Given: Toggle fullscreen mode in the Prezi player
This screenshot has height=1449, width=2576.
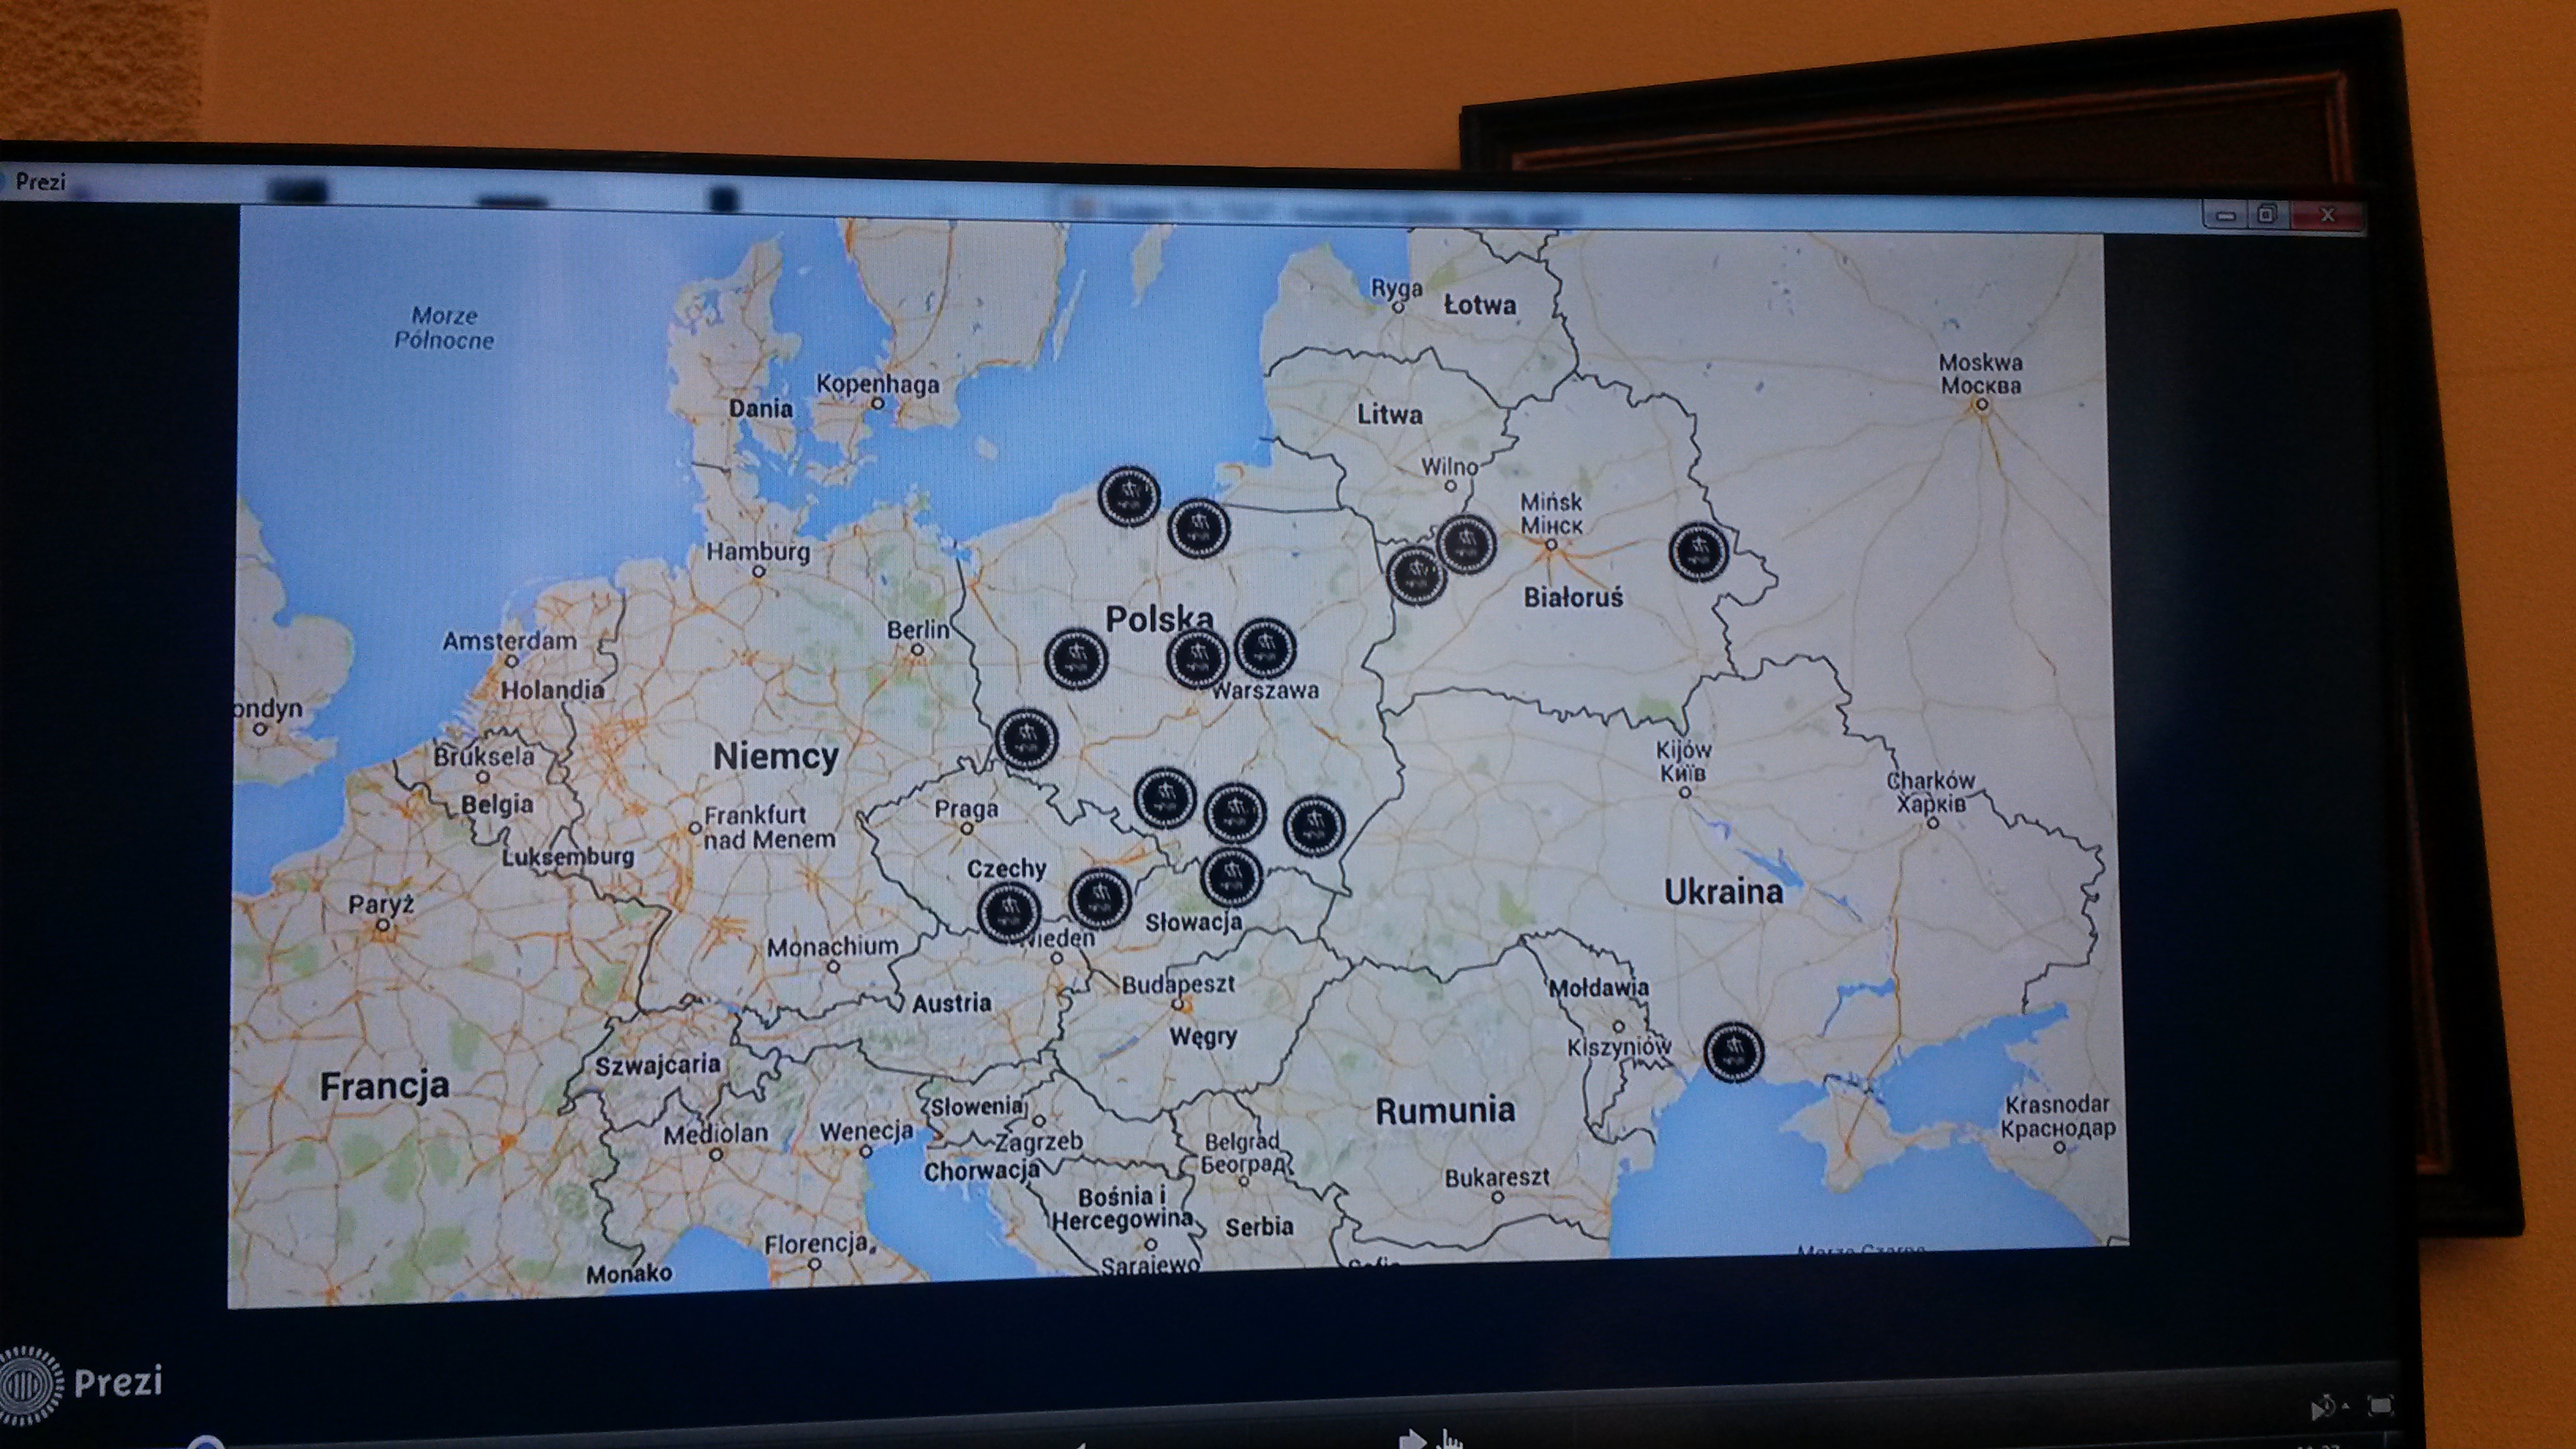Looking at the screenshot, I should 2381,1406.
